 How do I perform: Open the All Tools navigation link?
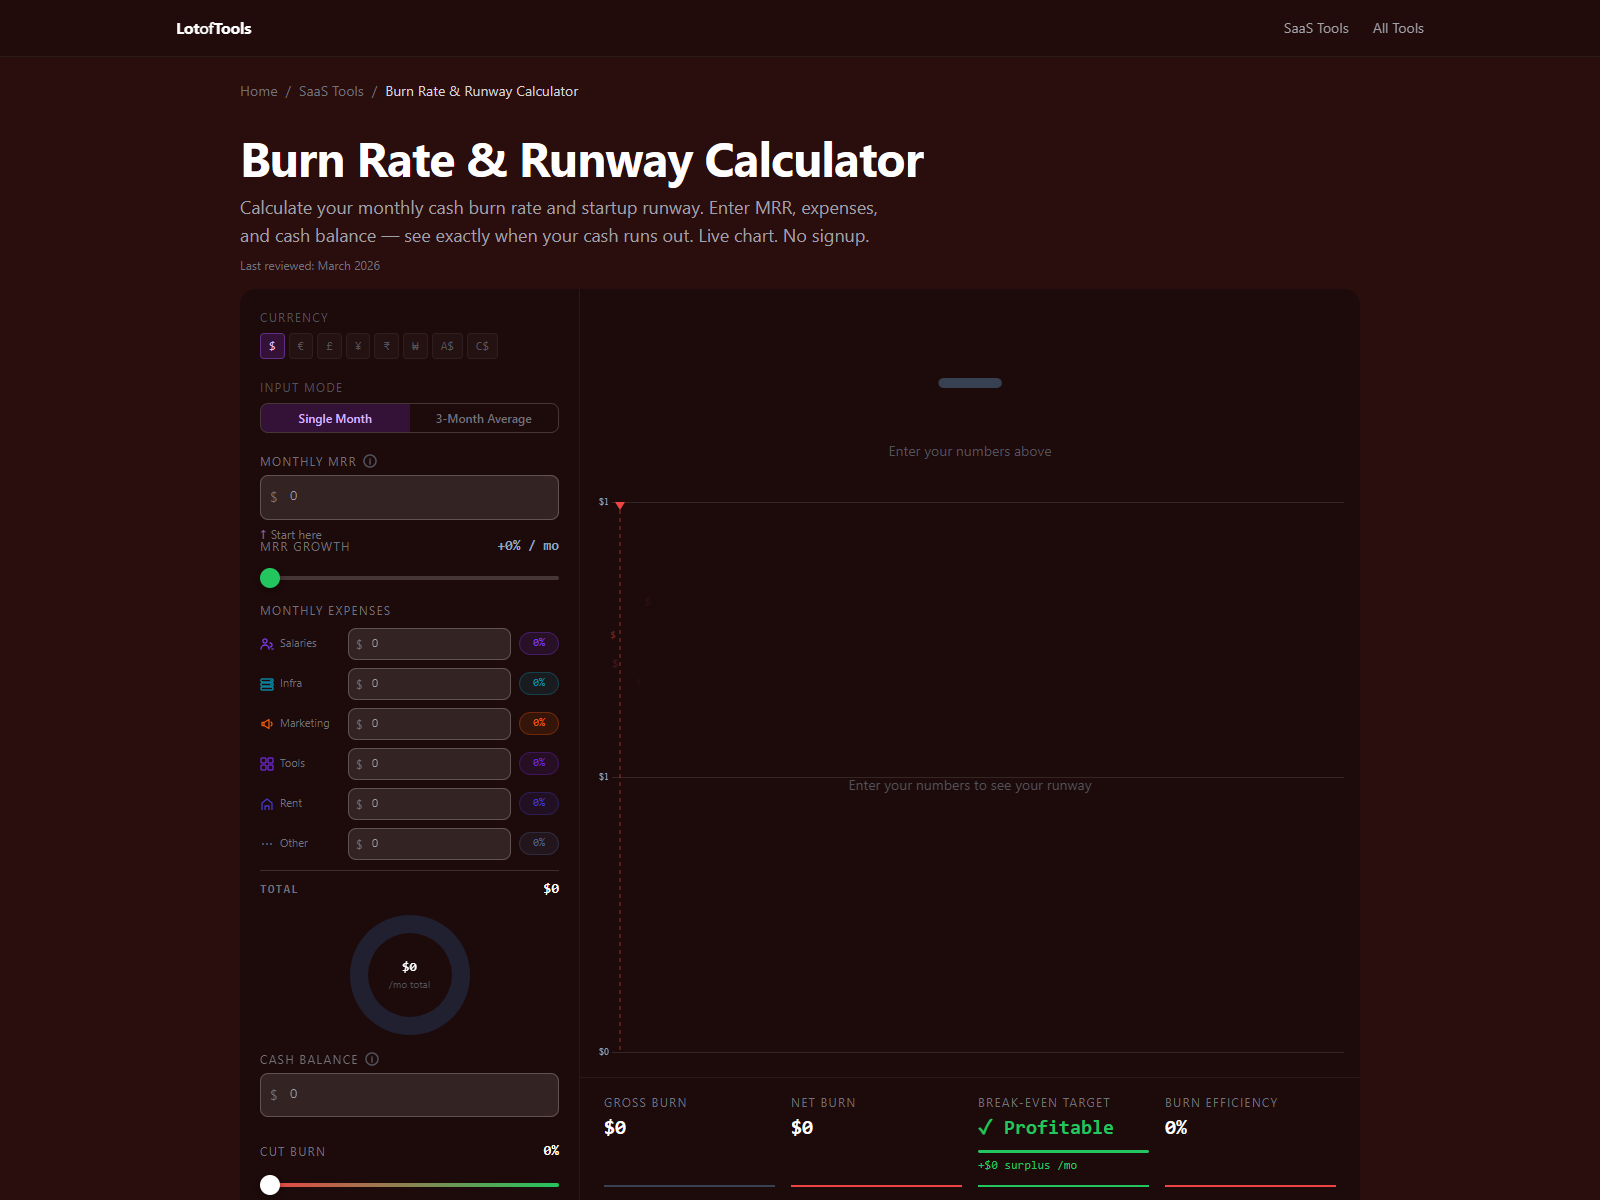pos(1398,28)
